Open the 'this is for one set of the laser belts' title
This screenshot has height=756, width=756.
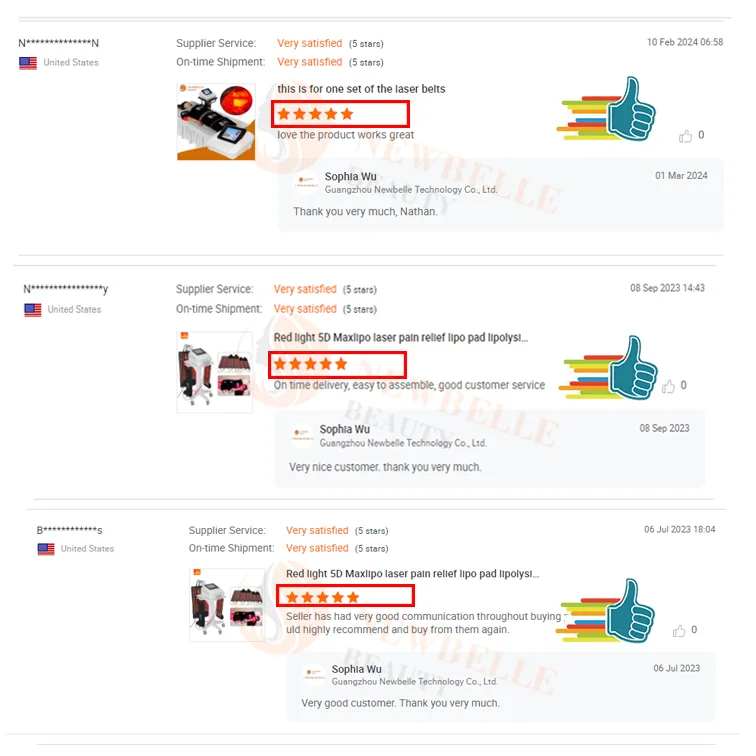click(361, 89)
